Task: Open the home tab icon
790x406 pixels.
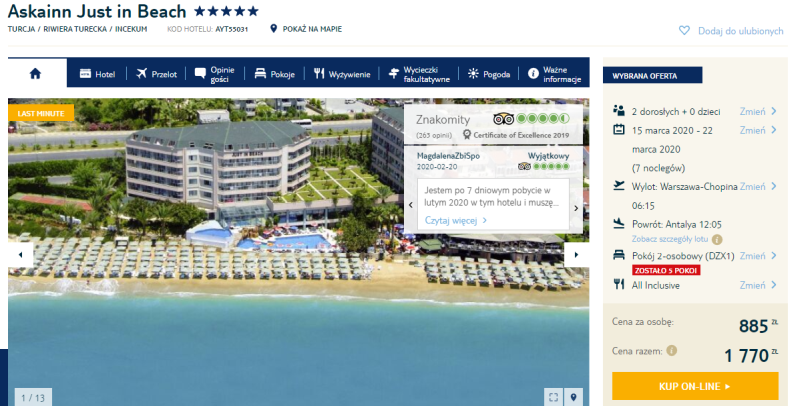Action: 35,74
